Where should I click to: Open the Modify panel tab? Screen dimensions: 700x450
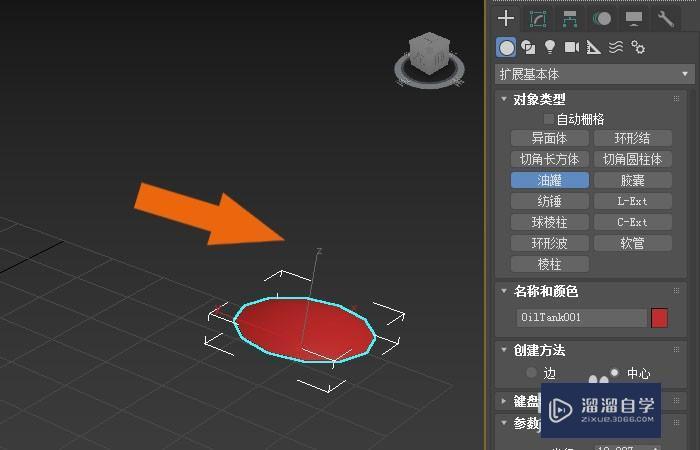tap(538, 19)
